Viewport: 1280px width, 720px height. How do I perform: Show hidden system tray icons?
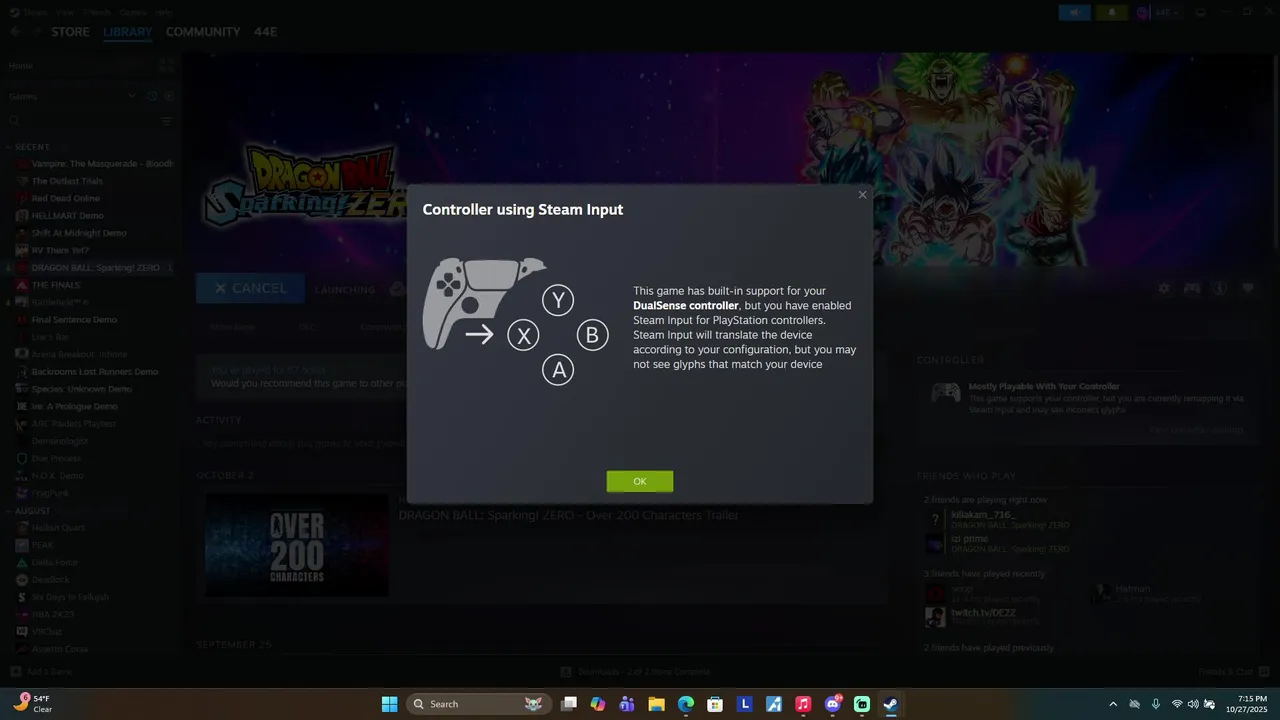point(1112,704)
